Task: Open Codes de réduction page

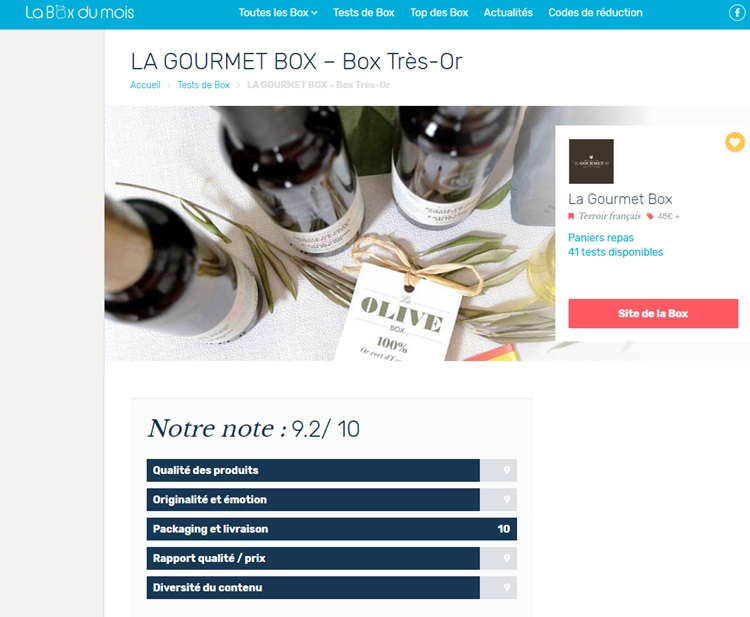Action: [x=595, y=13]
